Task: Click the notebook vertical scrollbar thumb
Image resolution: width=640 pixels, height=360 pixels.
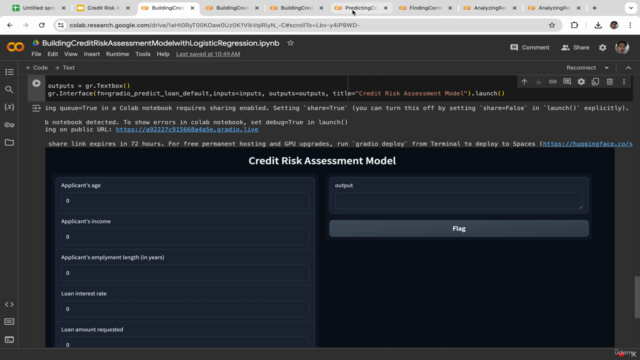Action: 637,297
